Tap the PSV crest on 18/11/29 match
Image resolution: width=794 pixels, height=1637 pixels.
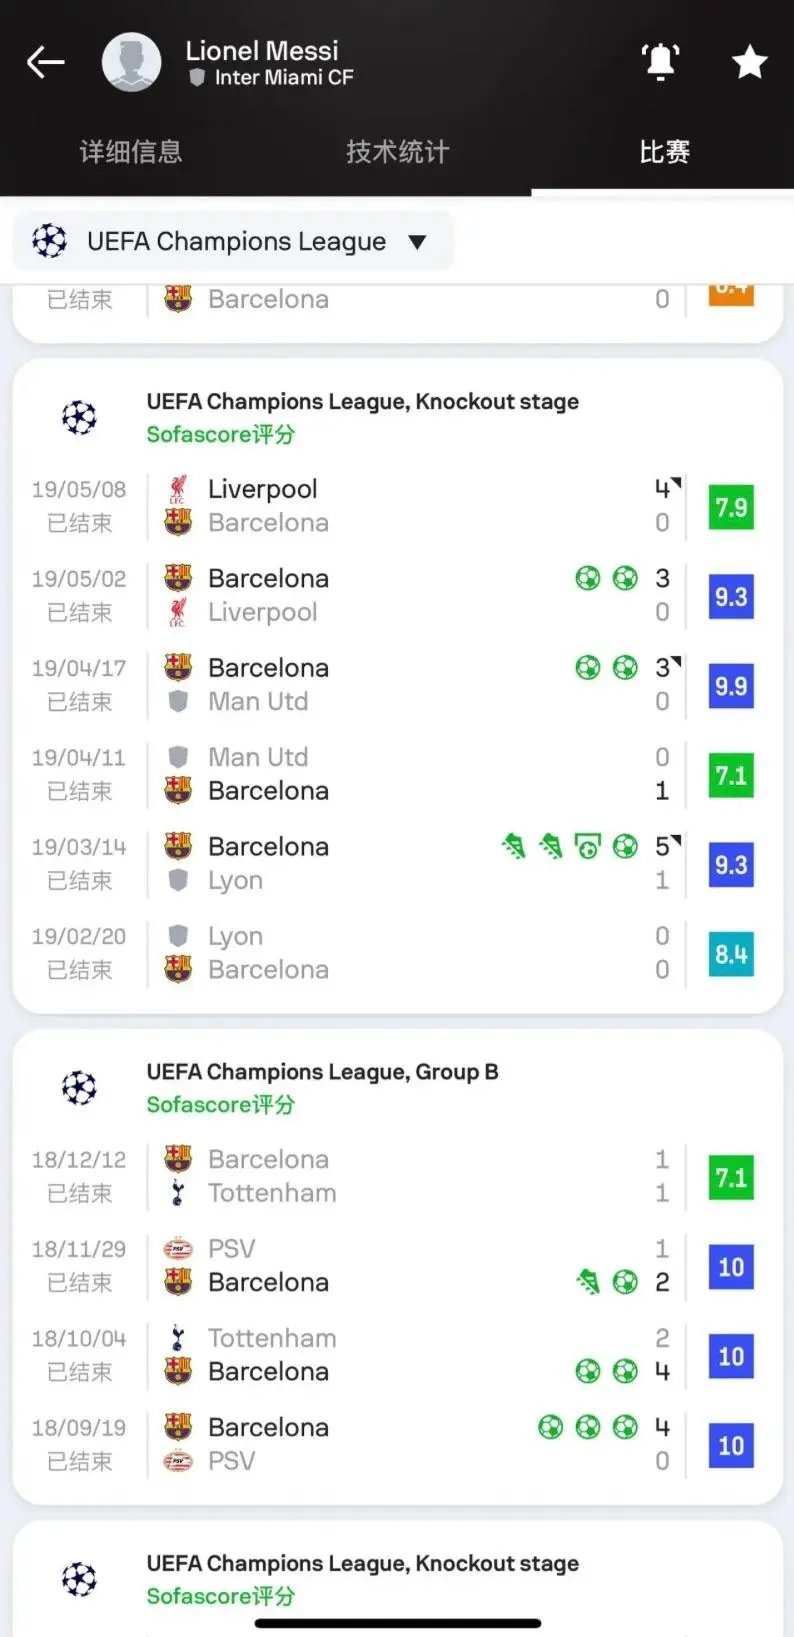(x=178, y=1249)
